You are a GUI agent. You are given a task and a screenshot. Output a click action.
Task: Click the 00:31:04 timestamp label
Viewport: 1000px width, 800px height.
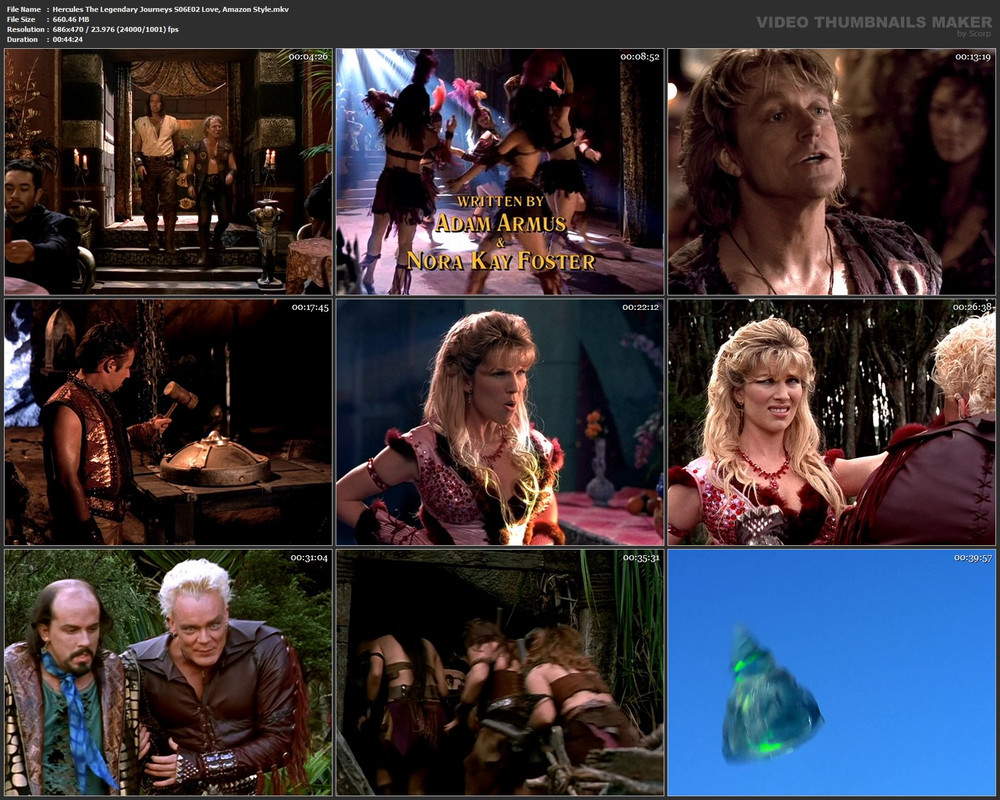[x=309, y=558]
